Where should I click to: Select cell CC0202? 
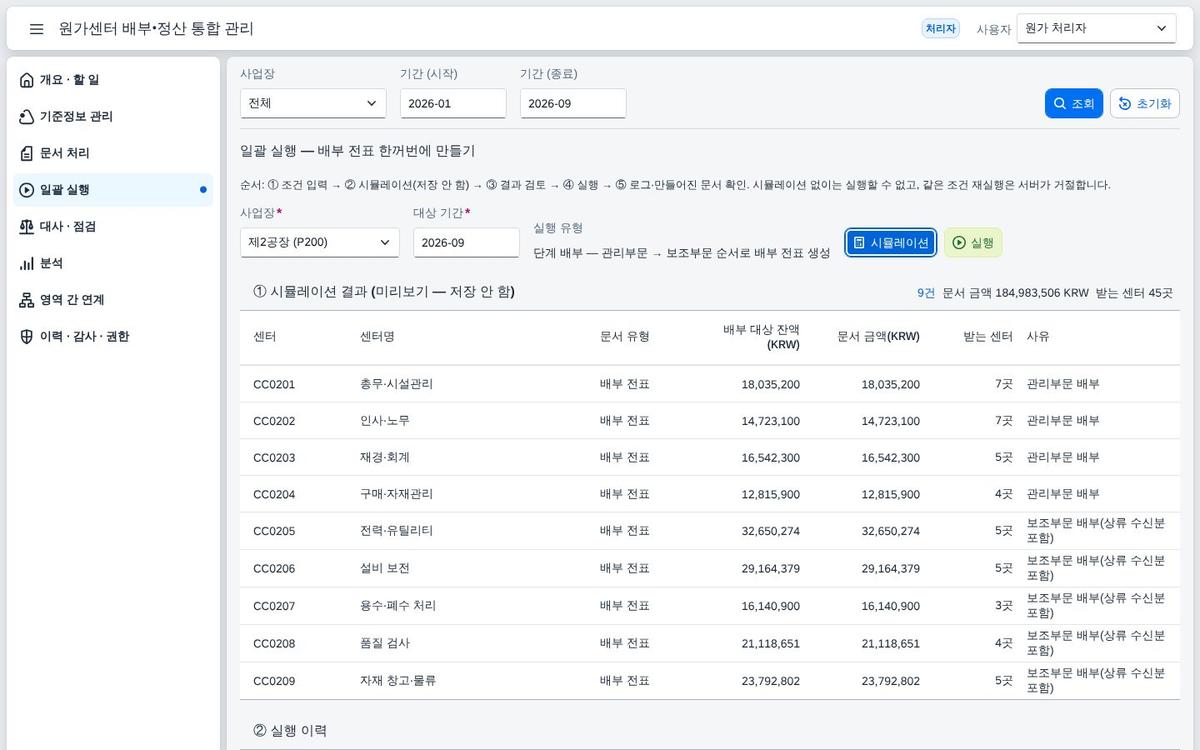[x=274, y=421]
